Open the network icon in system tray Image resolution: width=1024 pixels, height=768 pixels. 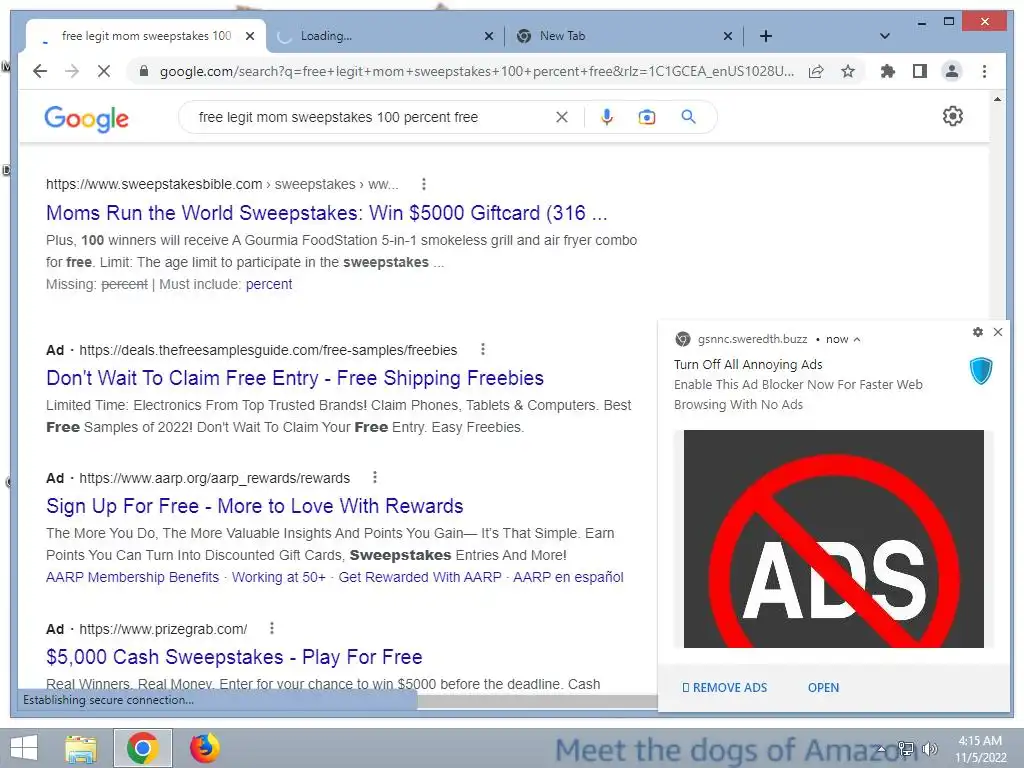pyautogui.click(x=906, y=748)
